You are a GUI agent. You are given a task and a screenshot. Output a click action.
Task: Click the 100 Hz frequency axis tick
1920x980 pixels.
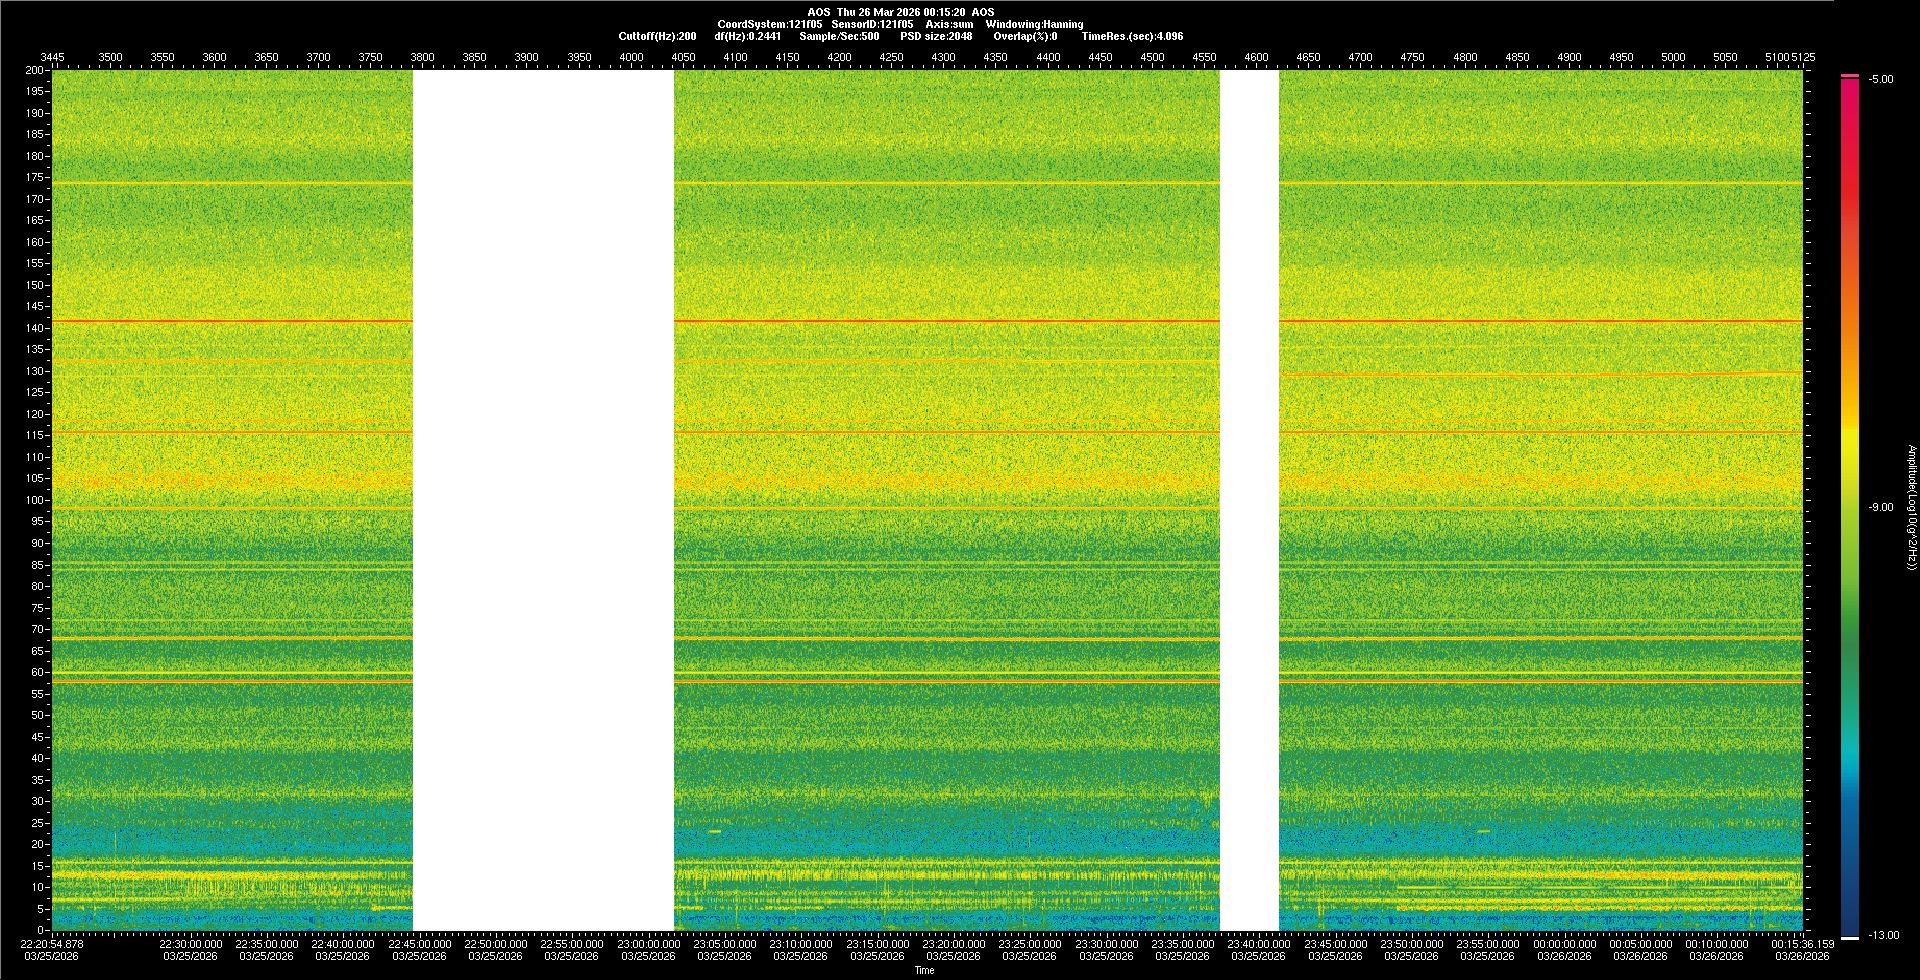click(x=35, y=500)
